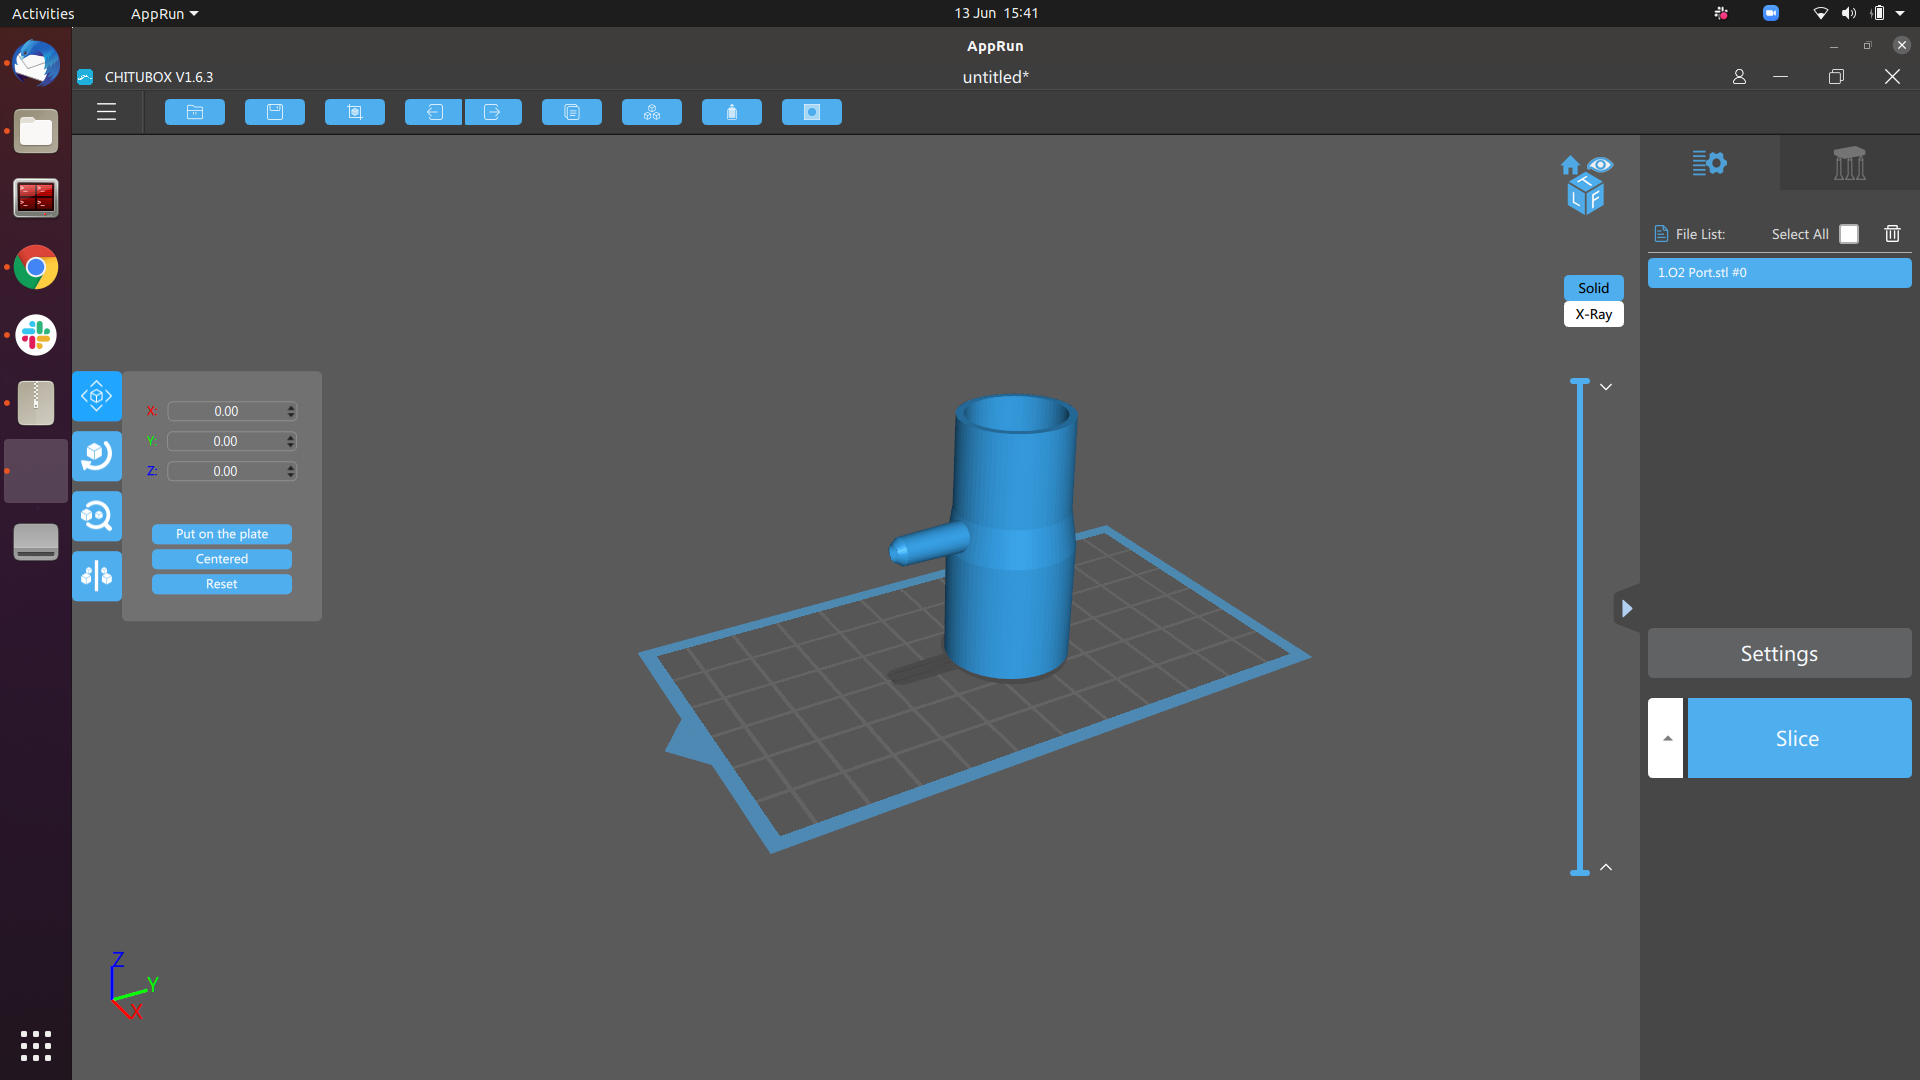Expand the slice options arrow beside Slice
This screenshot has width=1920, height=1080.
[x=1666, y=738]
